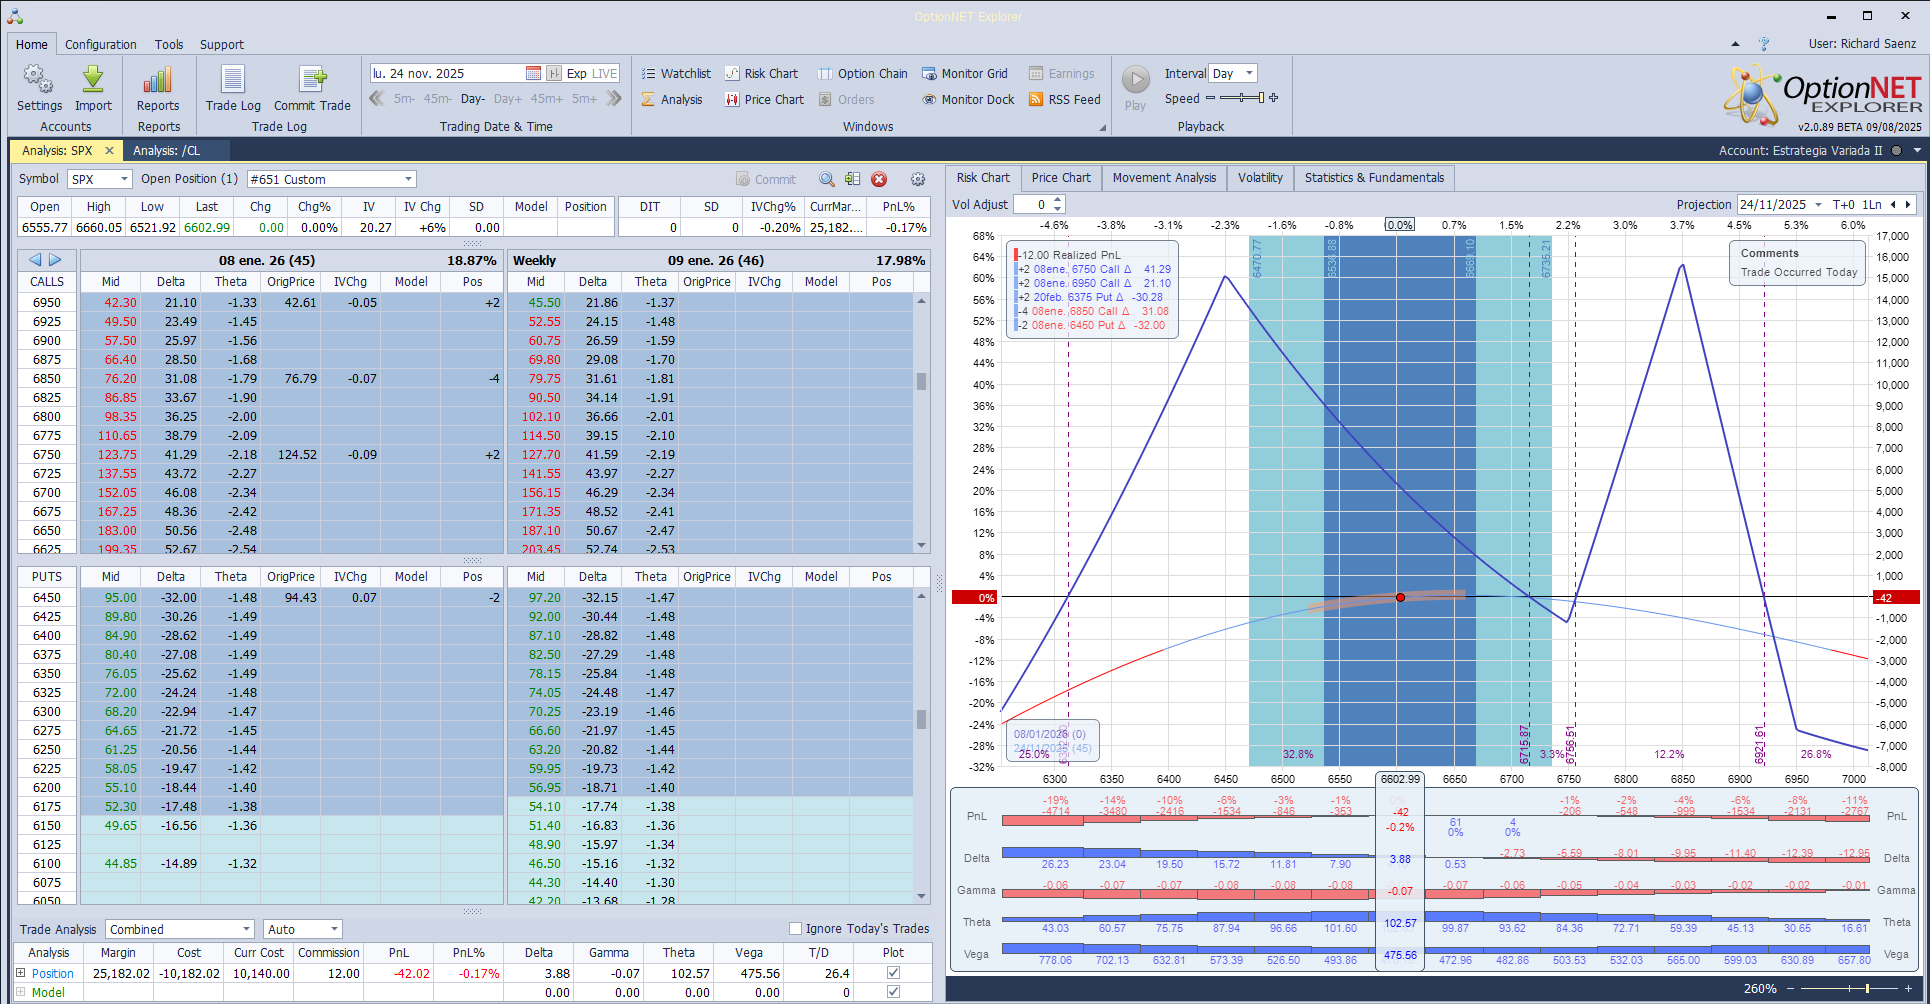Increase playback speed with plus button
This screenshot has width=1930, height=1004.
(x=1273, y=98)
